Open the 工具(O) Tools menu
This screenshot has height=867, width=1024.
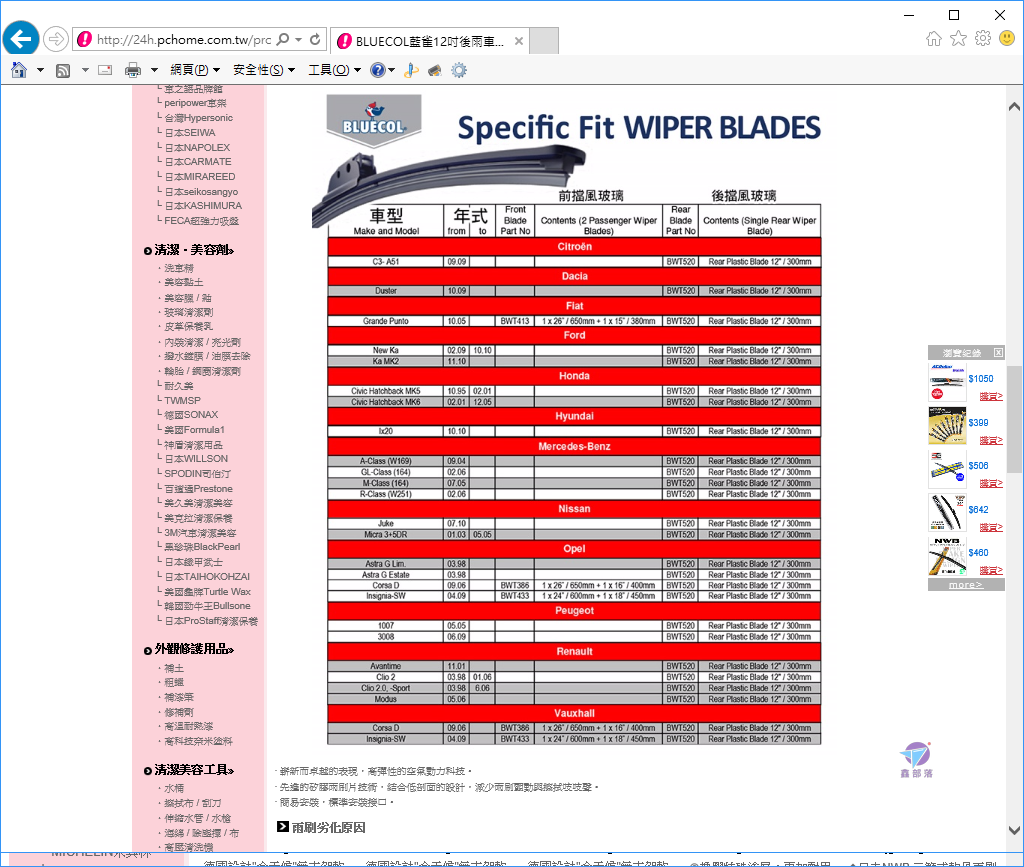point(334,70)
